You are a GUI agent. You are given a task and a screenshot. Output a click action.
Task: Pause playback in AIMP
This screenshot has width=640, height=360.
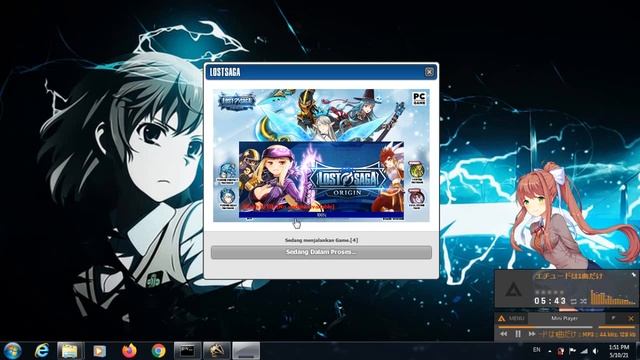coord(518,334)
